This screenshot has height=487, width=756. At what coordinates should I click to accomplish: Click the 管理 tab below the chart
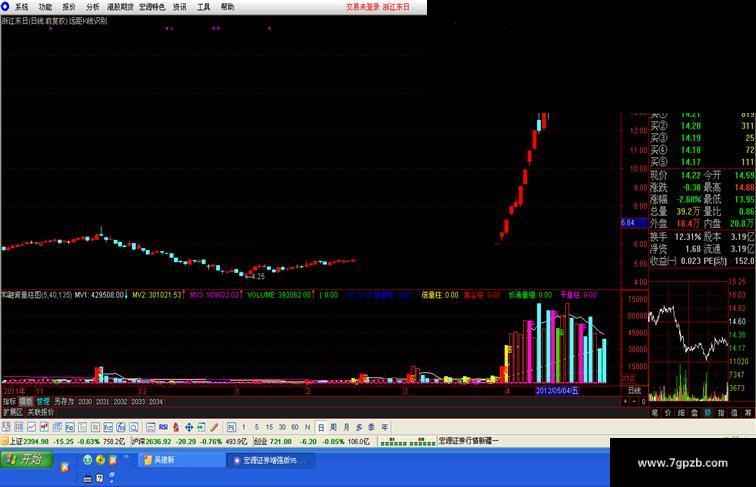(43, 401)
